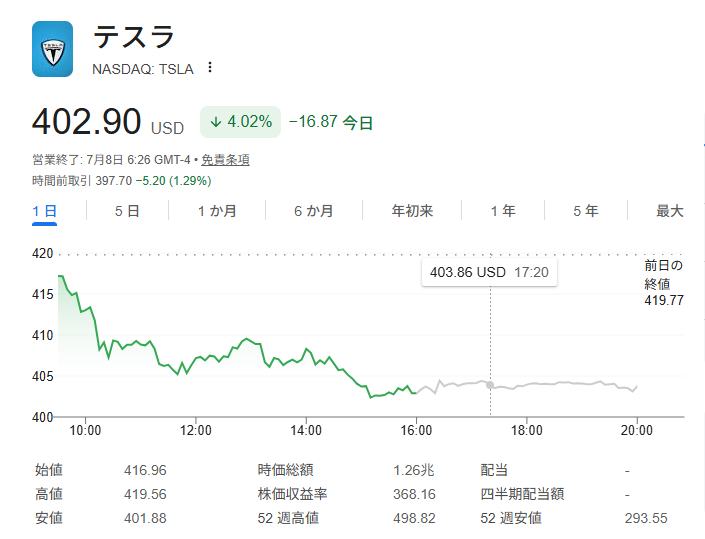Click the down-arrow 4.02% change badge
Viewport: 705px width, 539px height.
241,122
